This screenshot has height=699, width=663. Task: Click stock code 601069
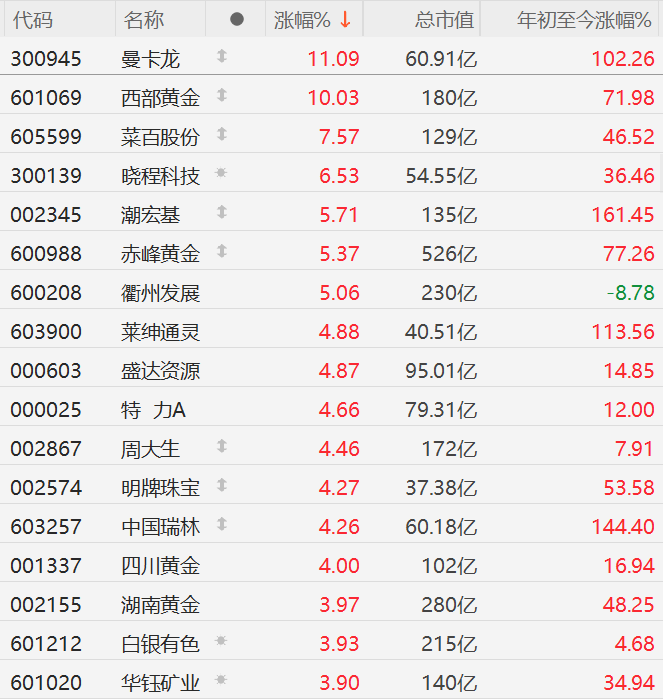pos(46,98)
